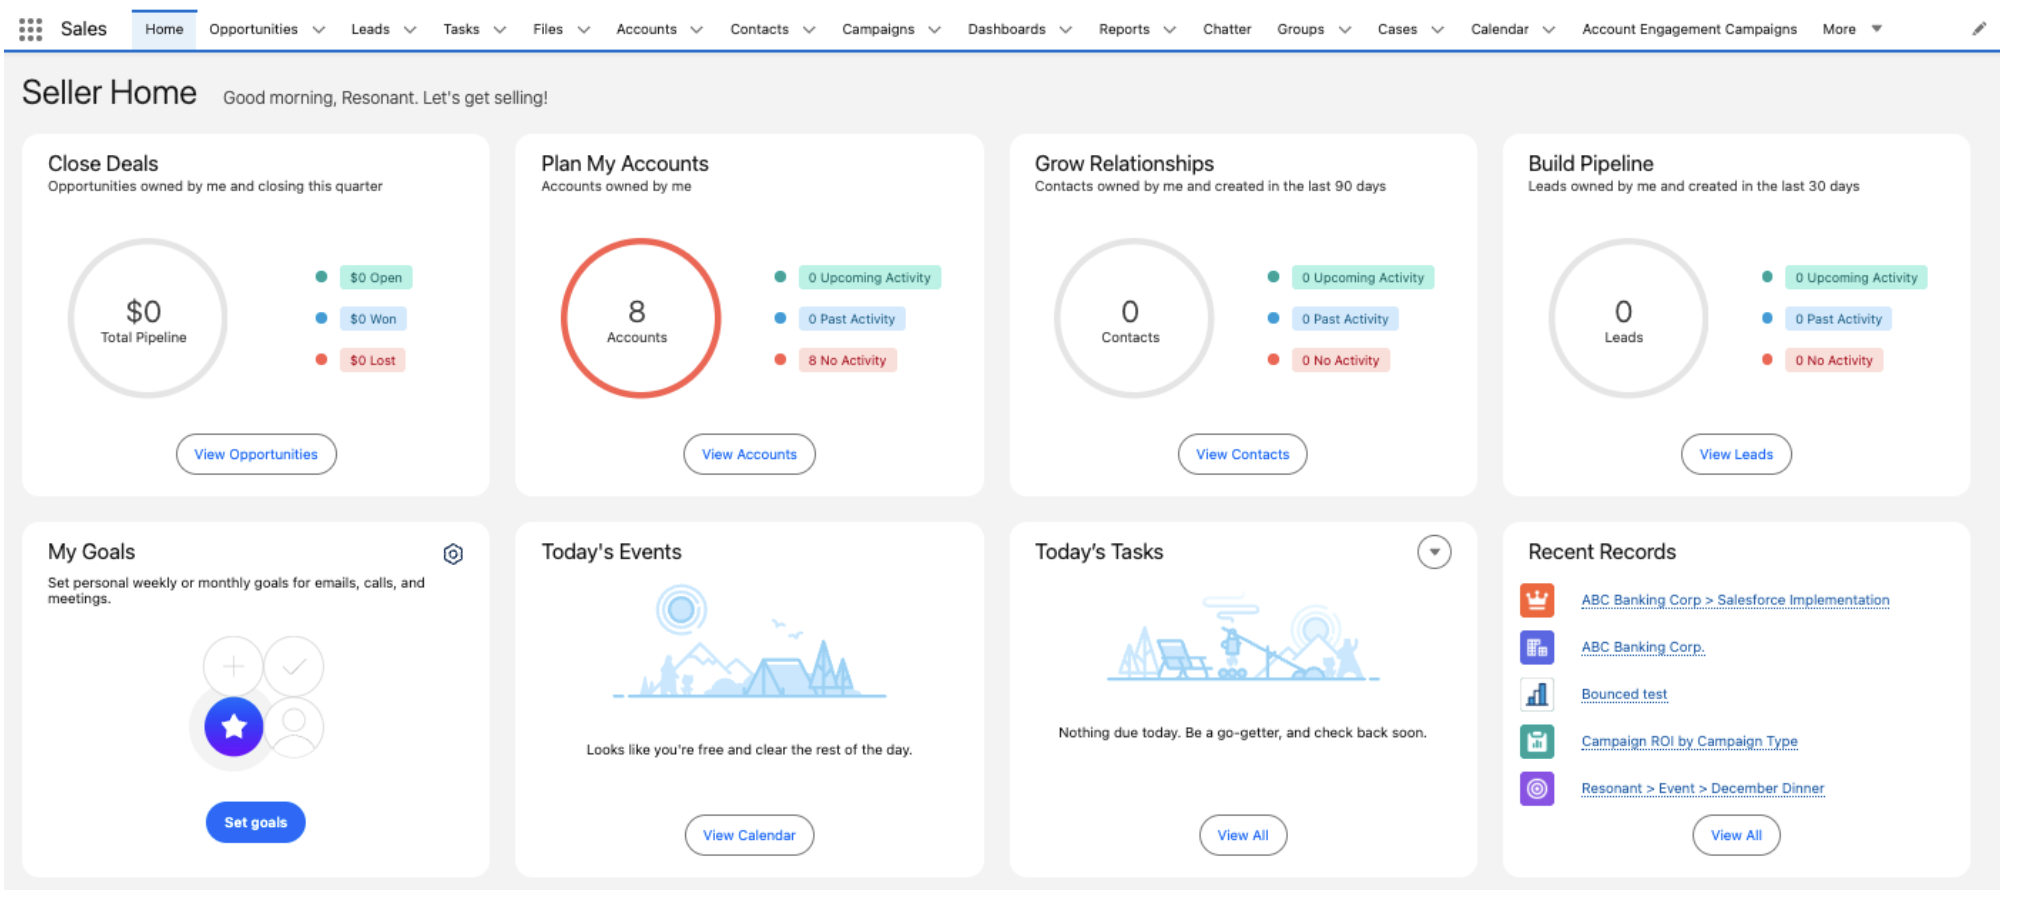Switch to the Chatter tab
2038x908 pixels.
pyautogui.click(x=1226, y=29)
